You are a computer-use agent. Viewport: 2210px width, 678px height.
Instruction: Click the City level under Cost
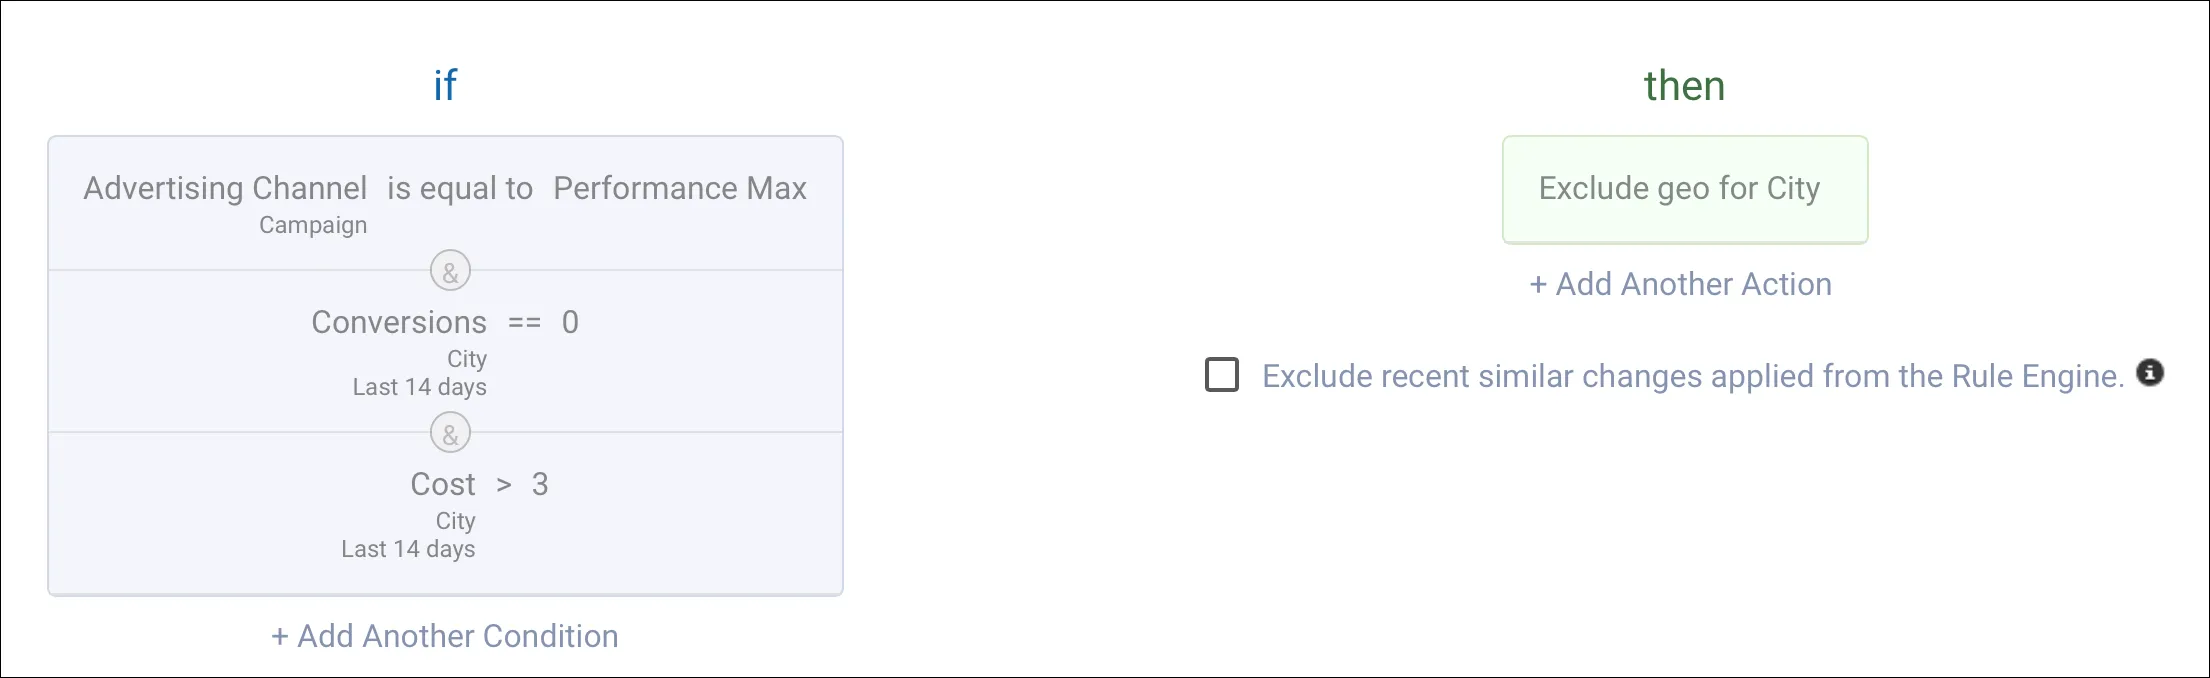pos(455,521)
